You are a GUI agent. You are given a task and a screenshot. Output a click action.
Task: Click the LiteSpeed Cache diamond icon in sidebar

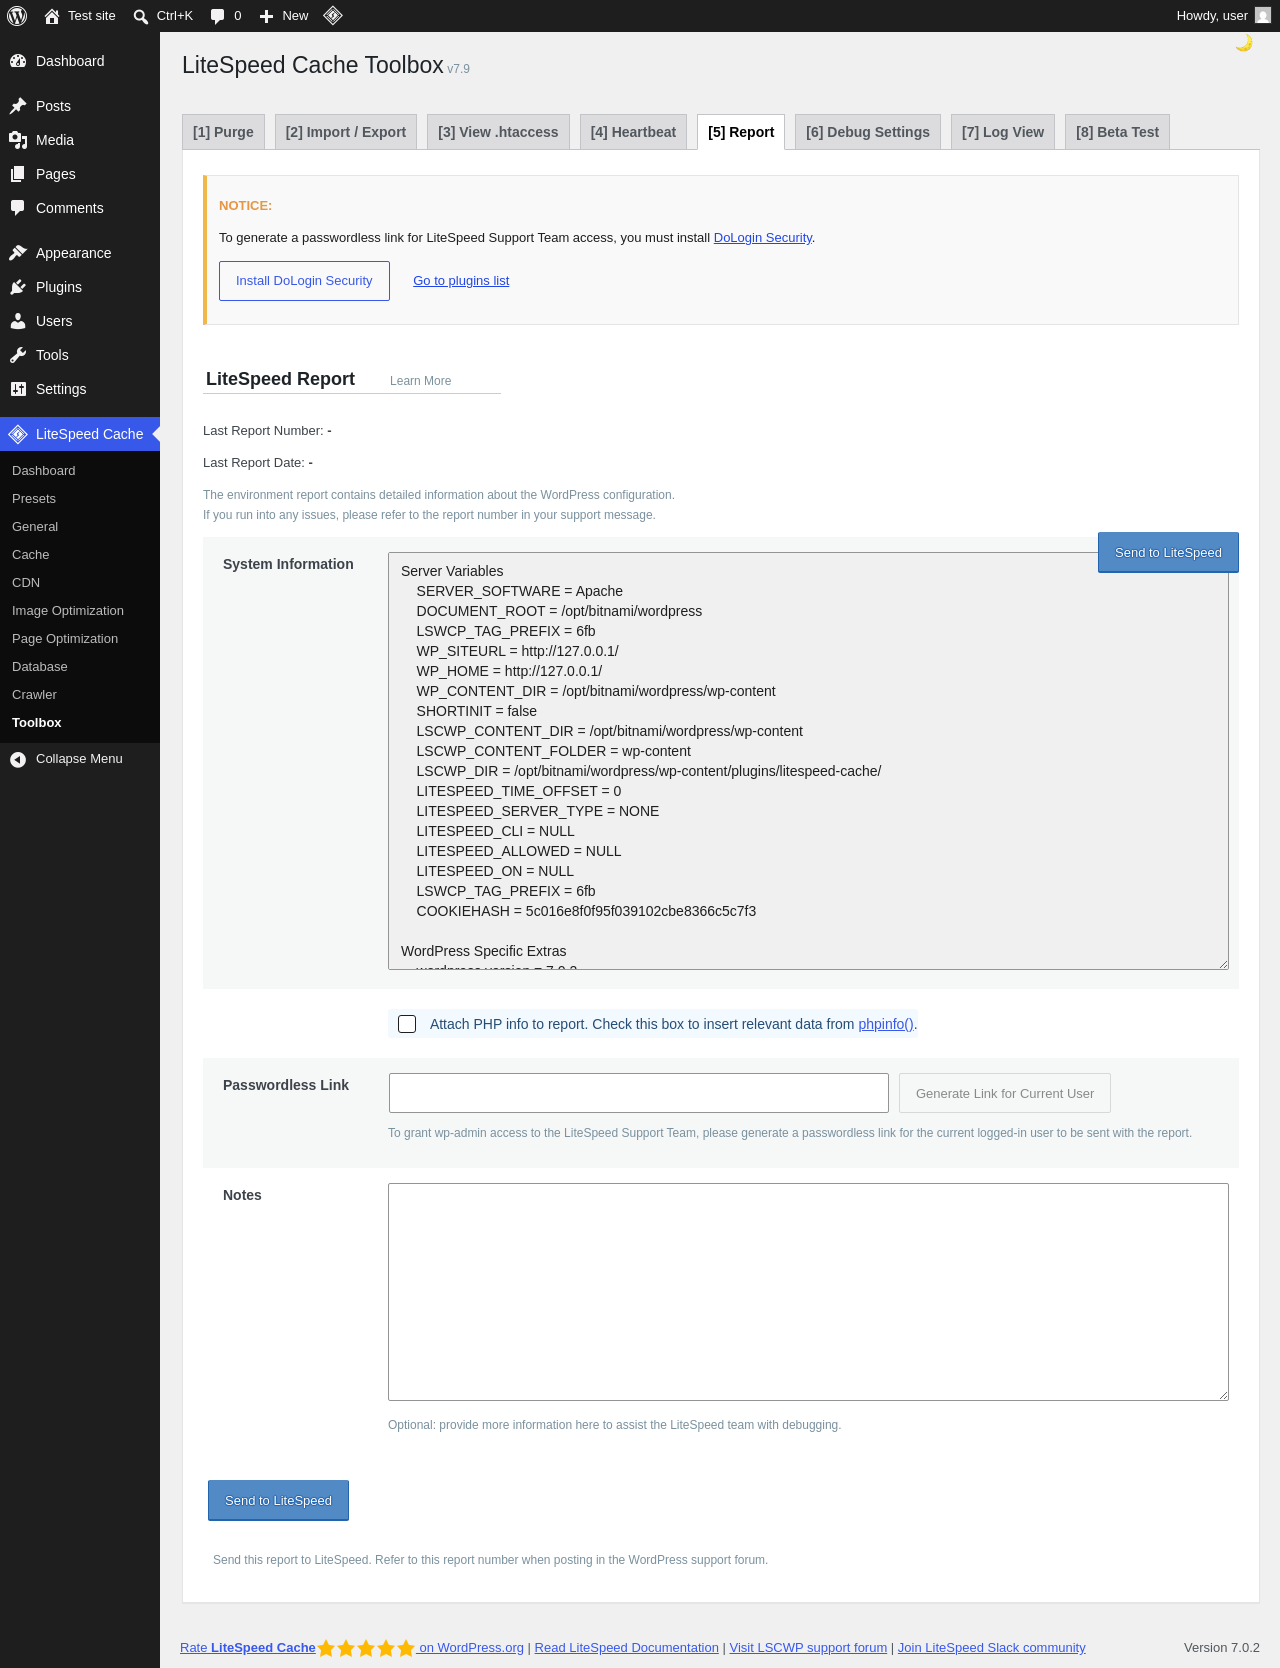(18, 434)
